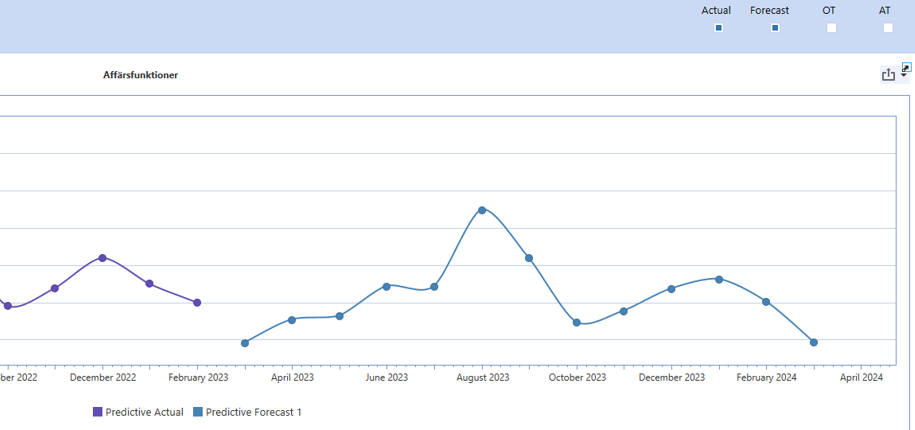Enable the AT checkbox
The image size is (915, 430).
pos(888,28)
